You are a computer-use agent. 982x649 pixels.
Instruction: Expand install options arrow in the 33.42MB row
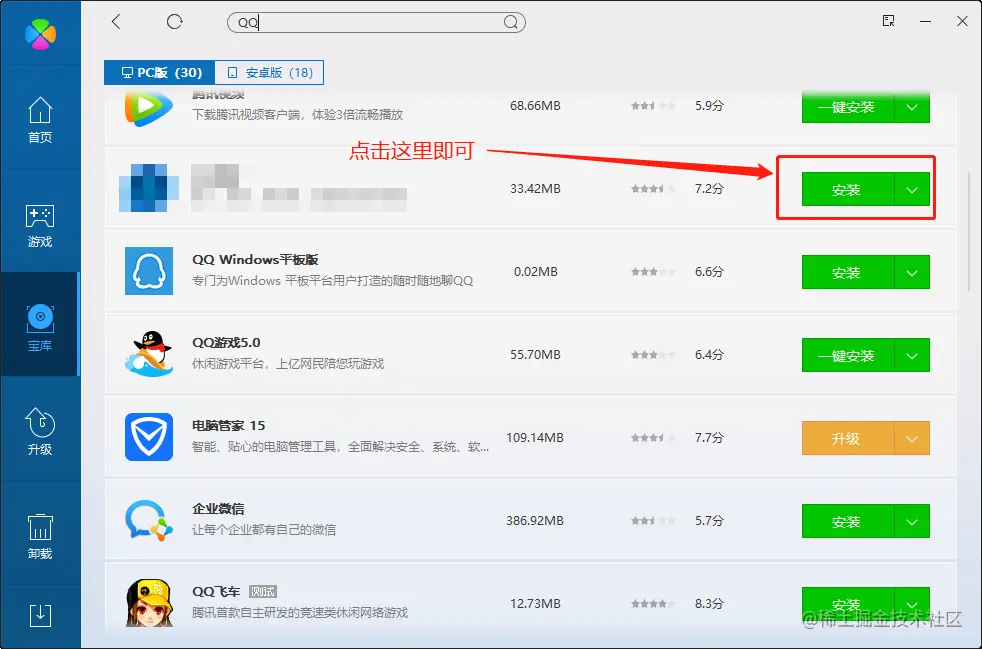[x=912, y=189]
